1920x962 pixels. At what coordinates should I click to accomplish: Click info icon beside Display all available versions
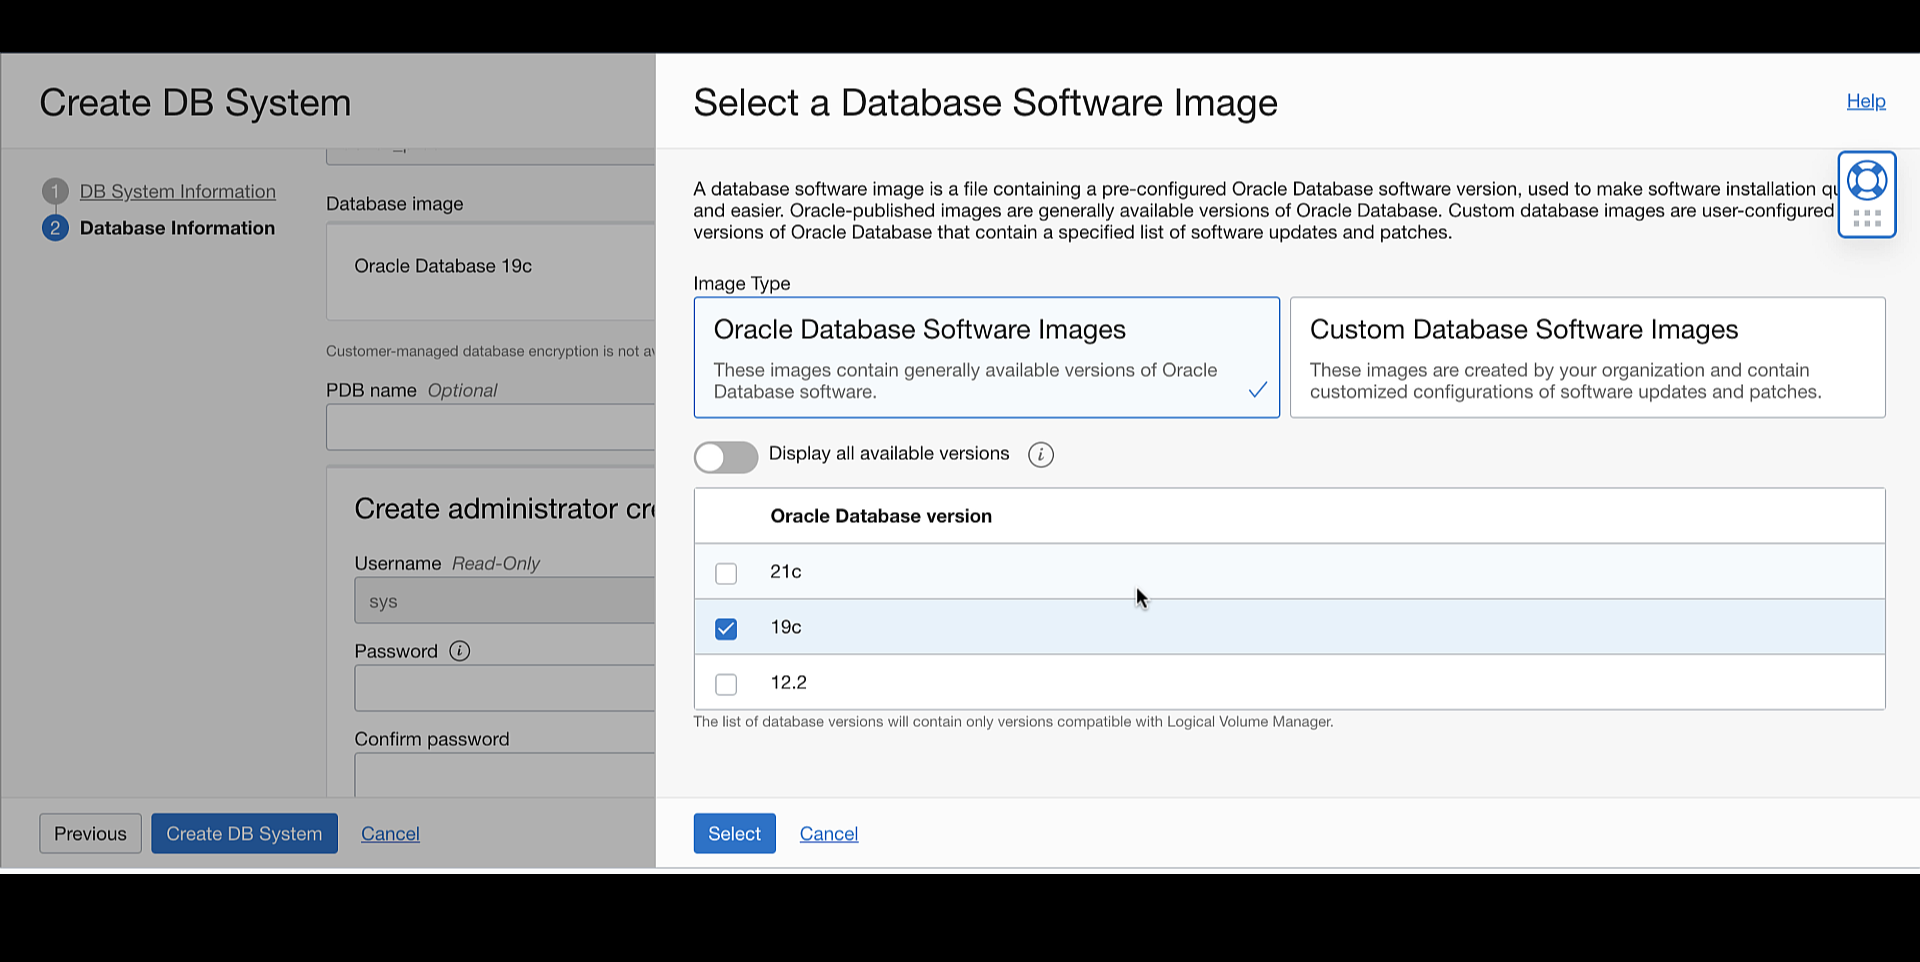(1041, 455)
